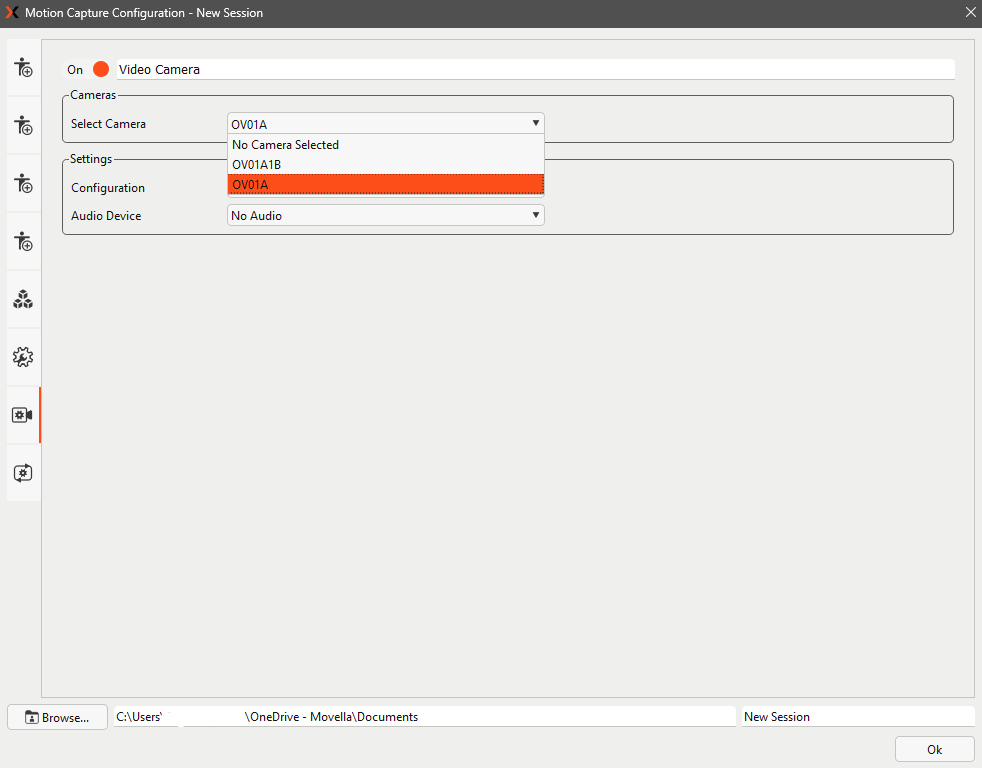Screen dimensions: 982x768
Task: Open the Audio Device dropdown showing No Audio
Action: click(x=386, y=215)
